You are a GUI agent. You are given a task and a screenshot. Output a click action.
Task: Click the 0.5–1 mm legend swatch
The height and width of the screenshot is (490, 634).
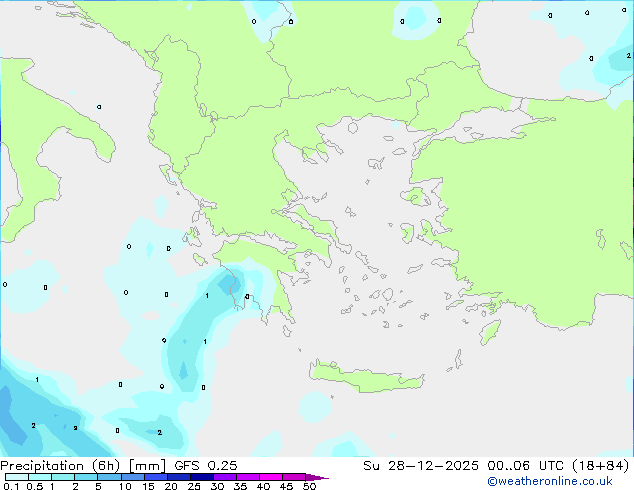40,477
